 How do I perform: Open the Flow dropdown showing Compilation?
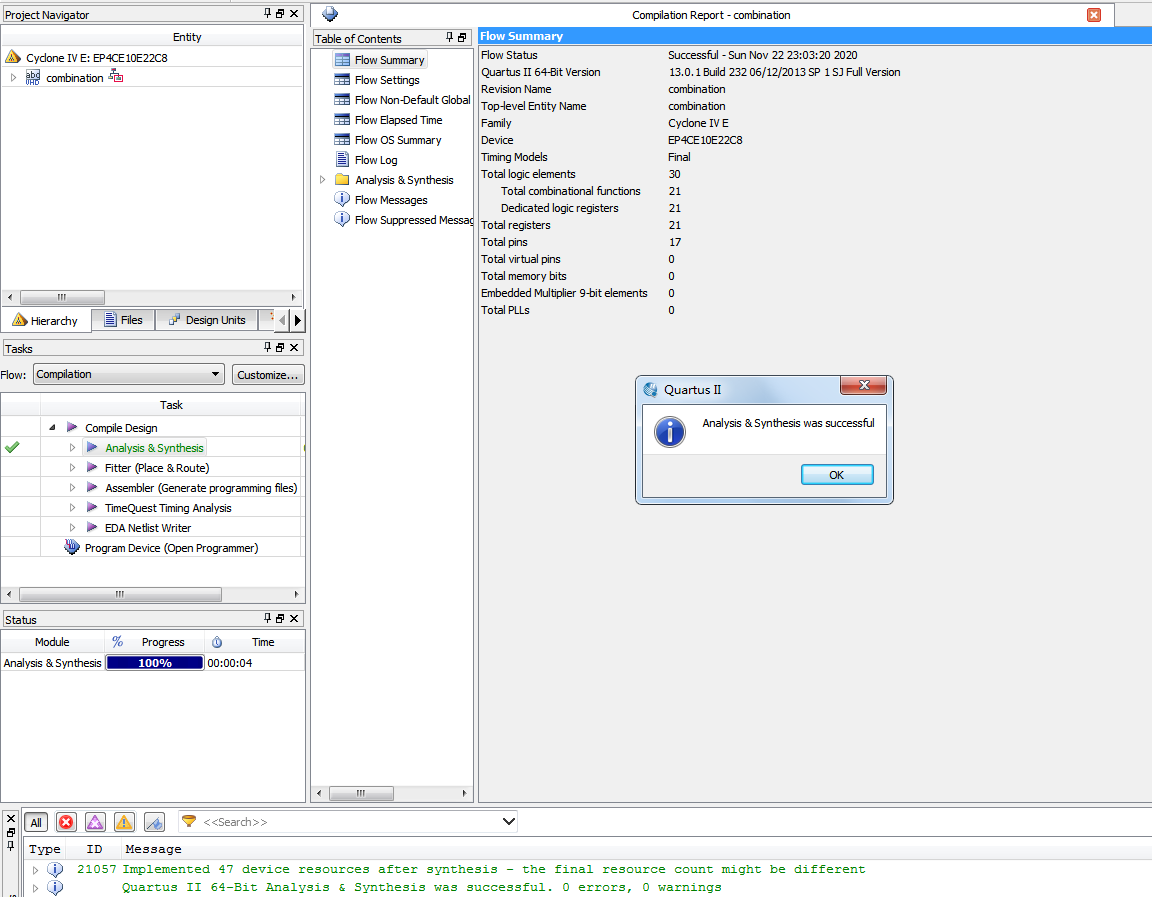(129, 374)
